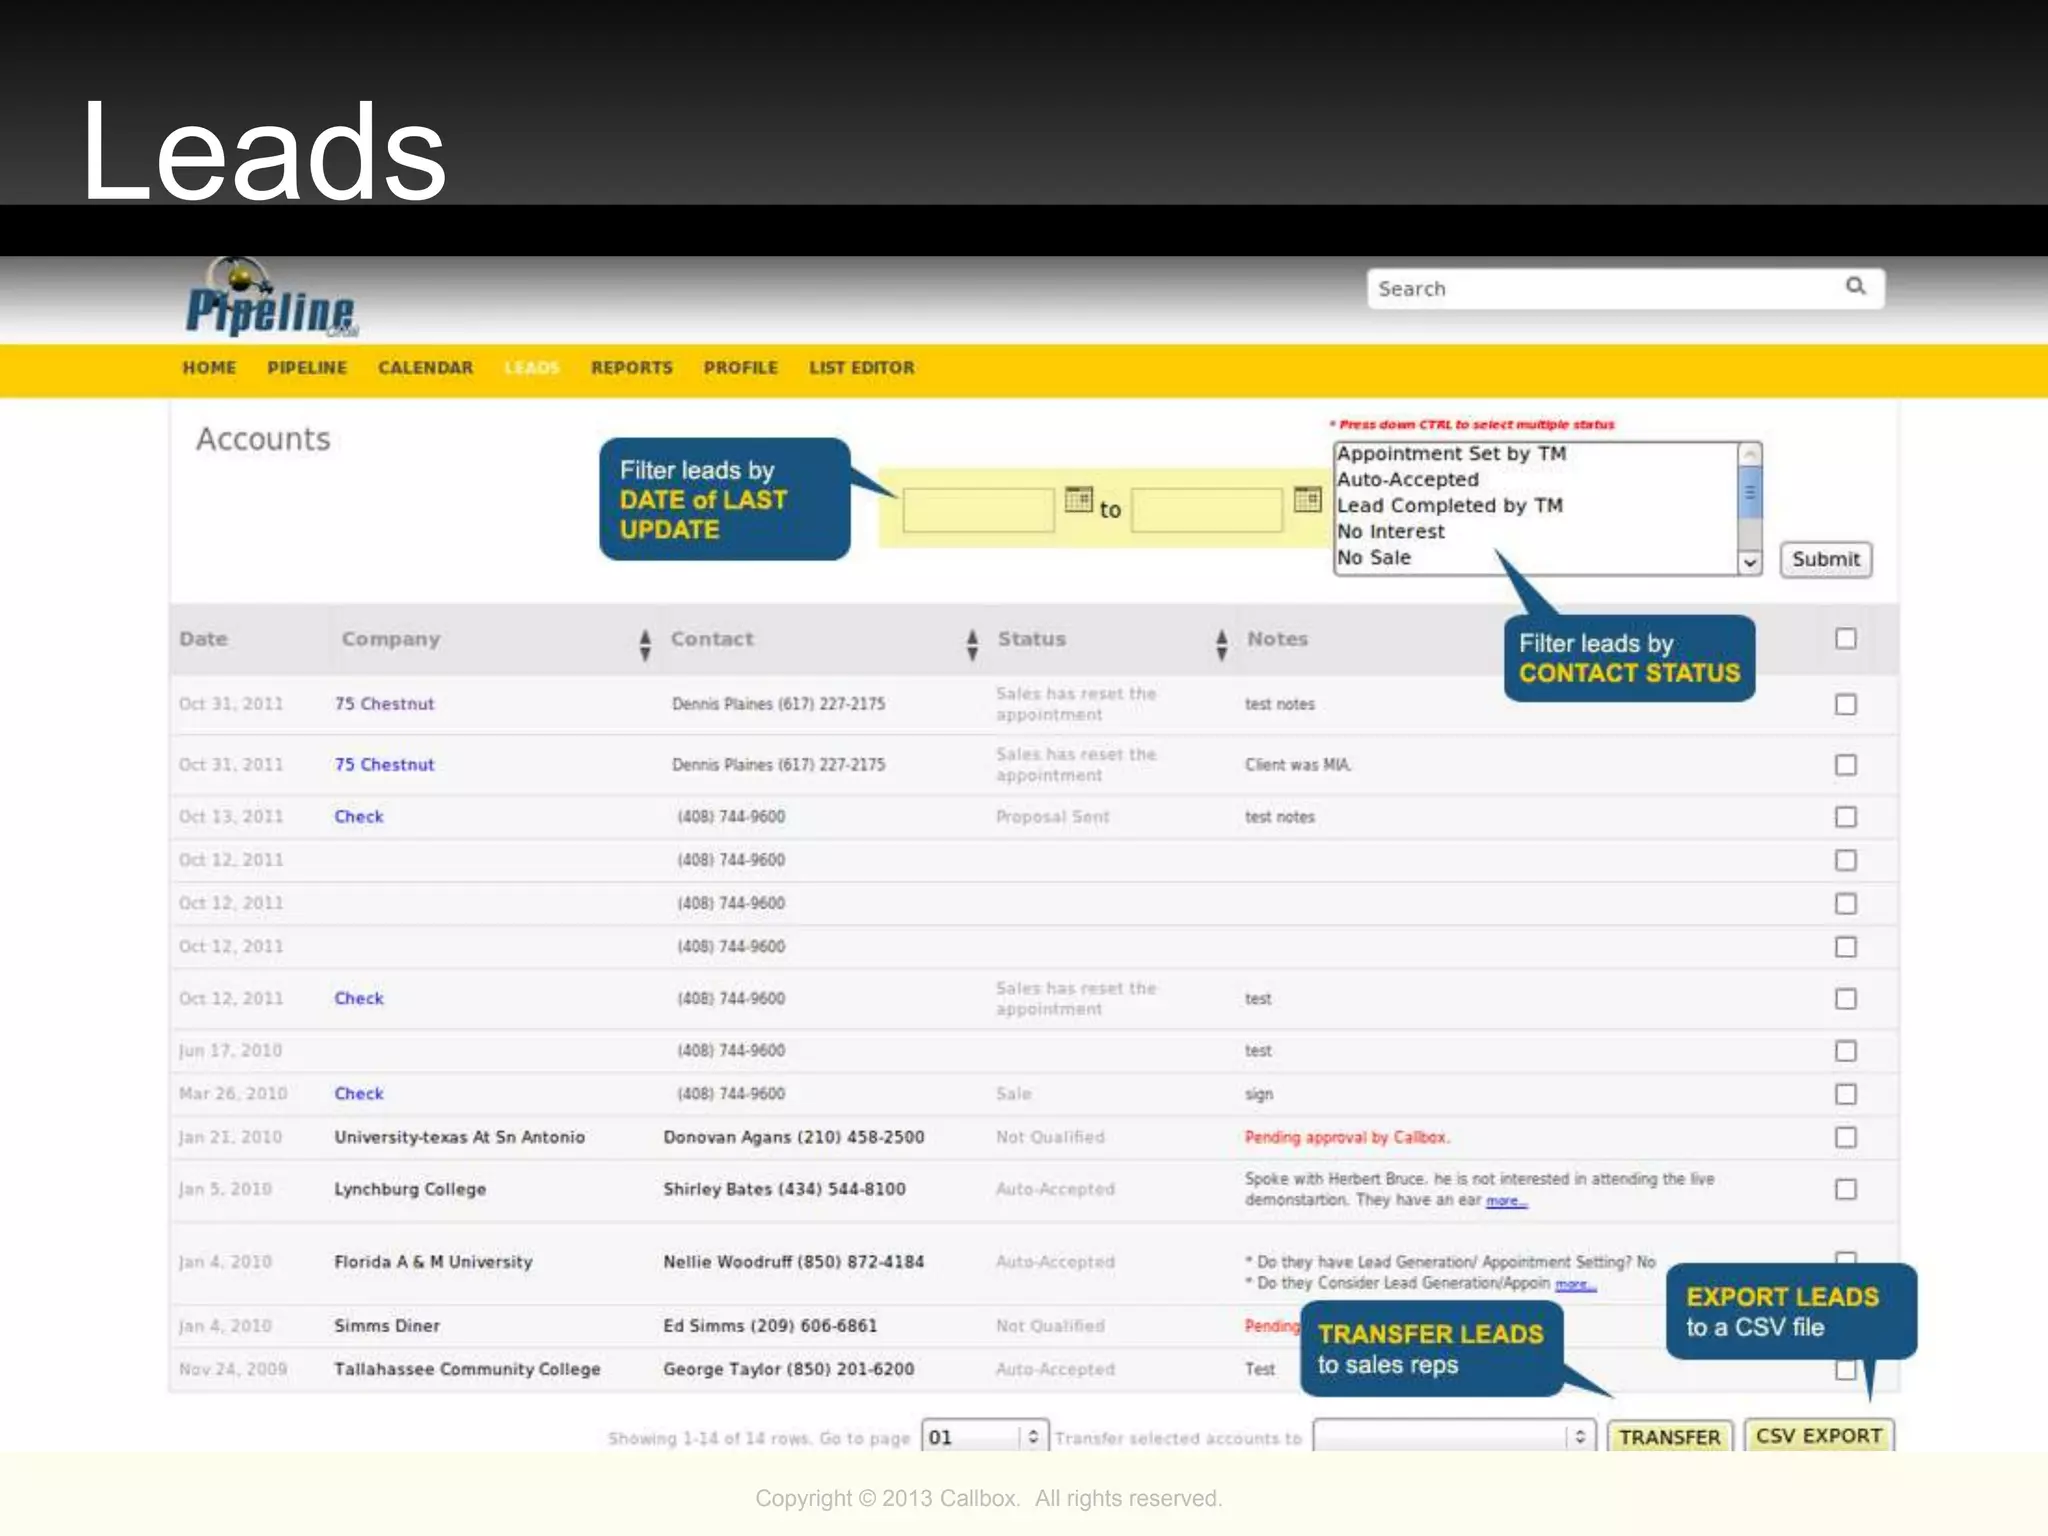Screen dimensions: 2048x1536
Task: Open the REPORTS menu item
Action: pyautogui.click(x=631, y=368)
